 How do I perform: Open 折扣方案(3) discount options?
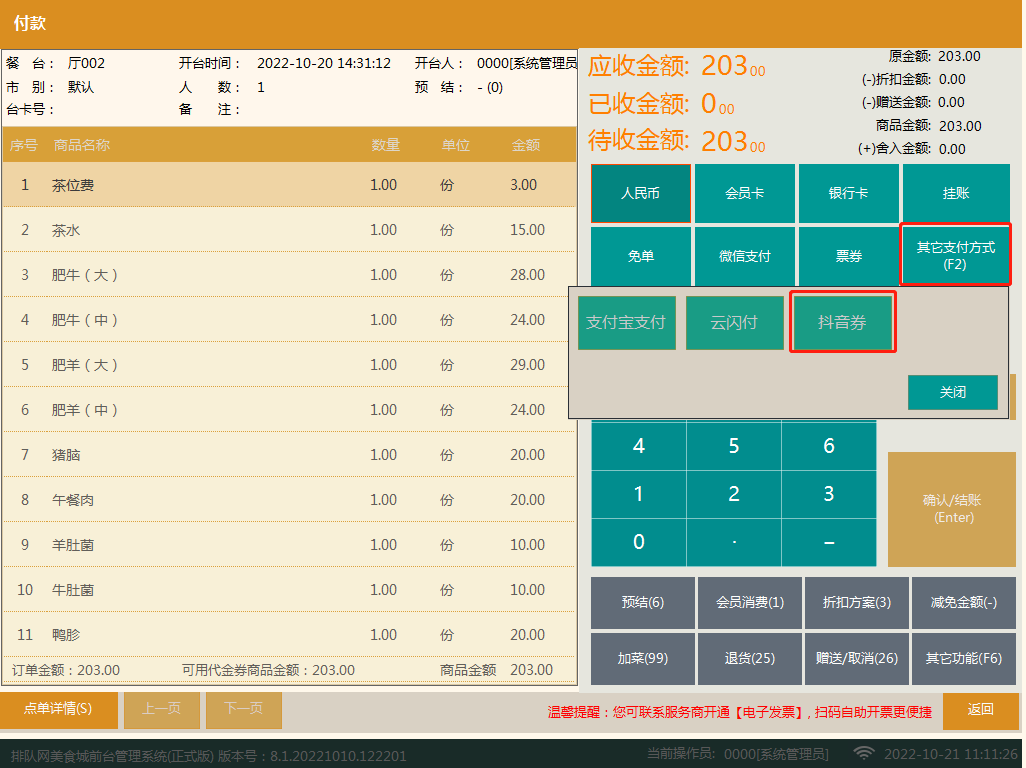pos(856,602)
